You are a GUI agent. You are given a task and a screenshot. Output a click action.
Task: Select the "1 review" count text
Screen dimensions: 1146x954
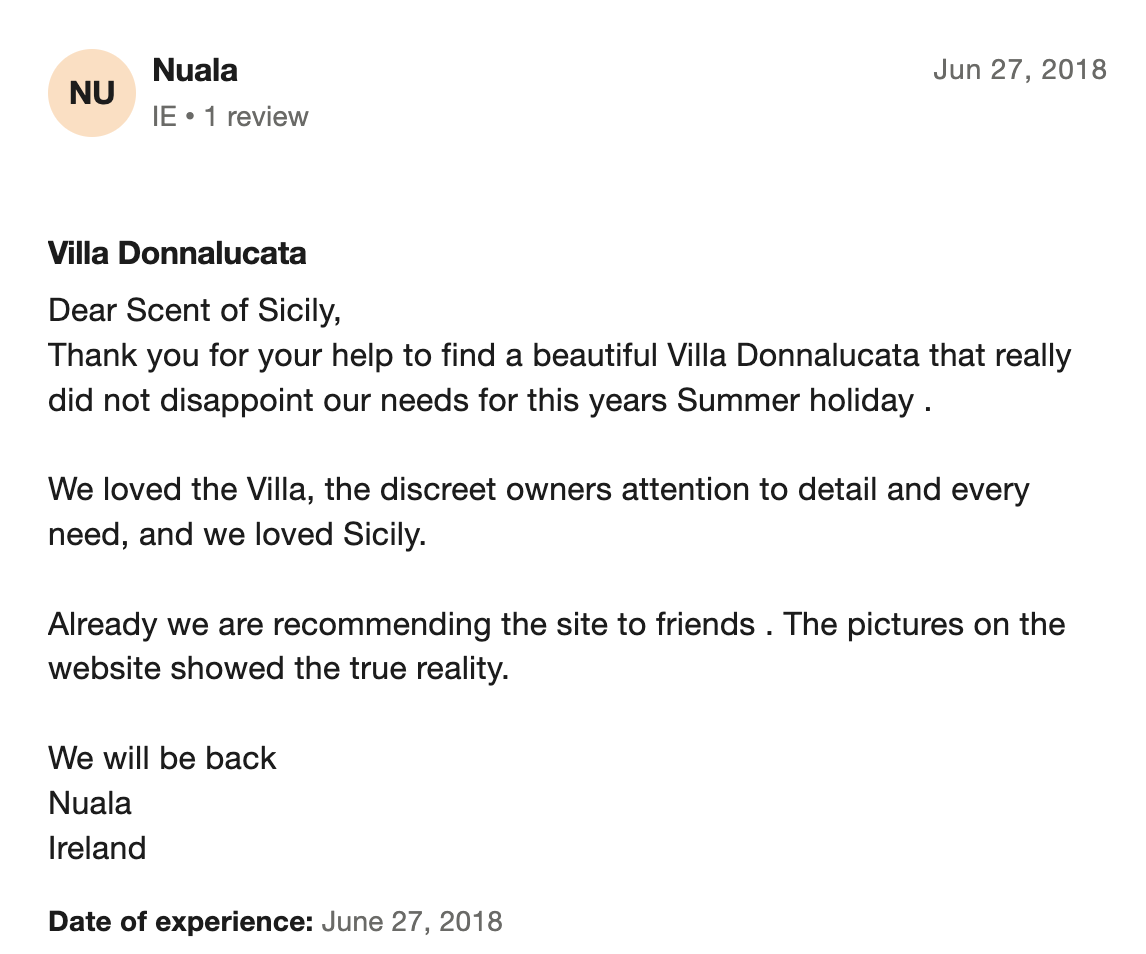coord(256,117)
